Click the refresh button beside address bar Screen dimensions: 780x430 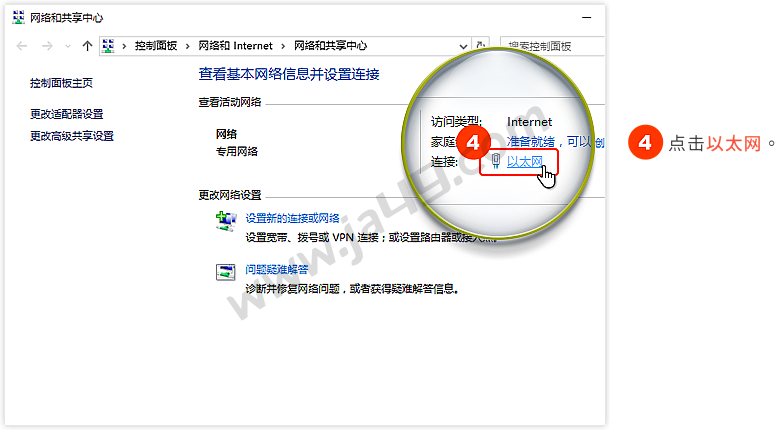(x=482, y=46)
